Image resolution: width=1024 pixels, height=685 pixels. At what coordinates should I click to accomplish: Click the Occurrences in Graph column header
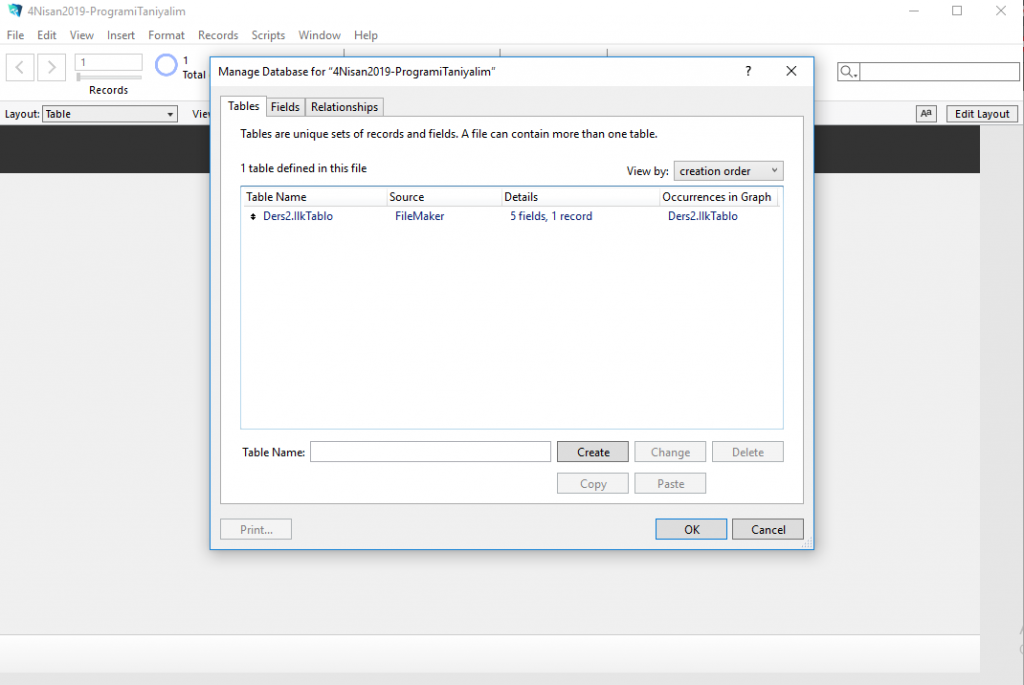click(x=718, y=197)
